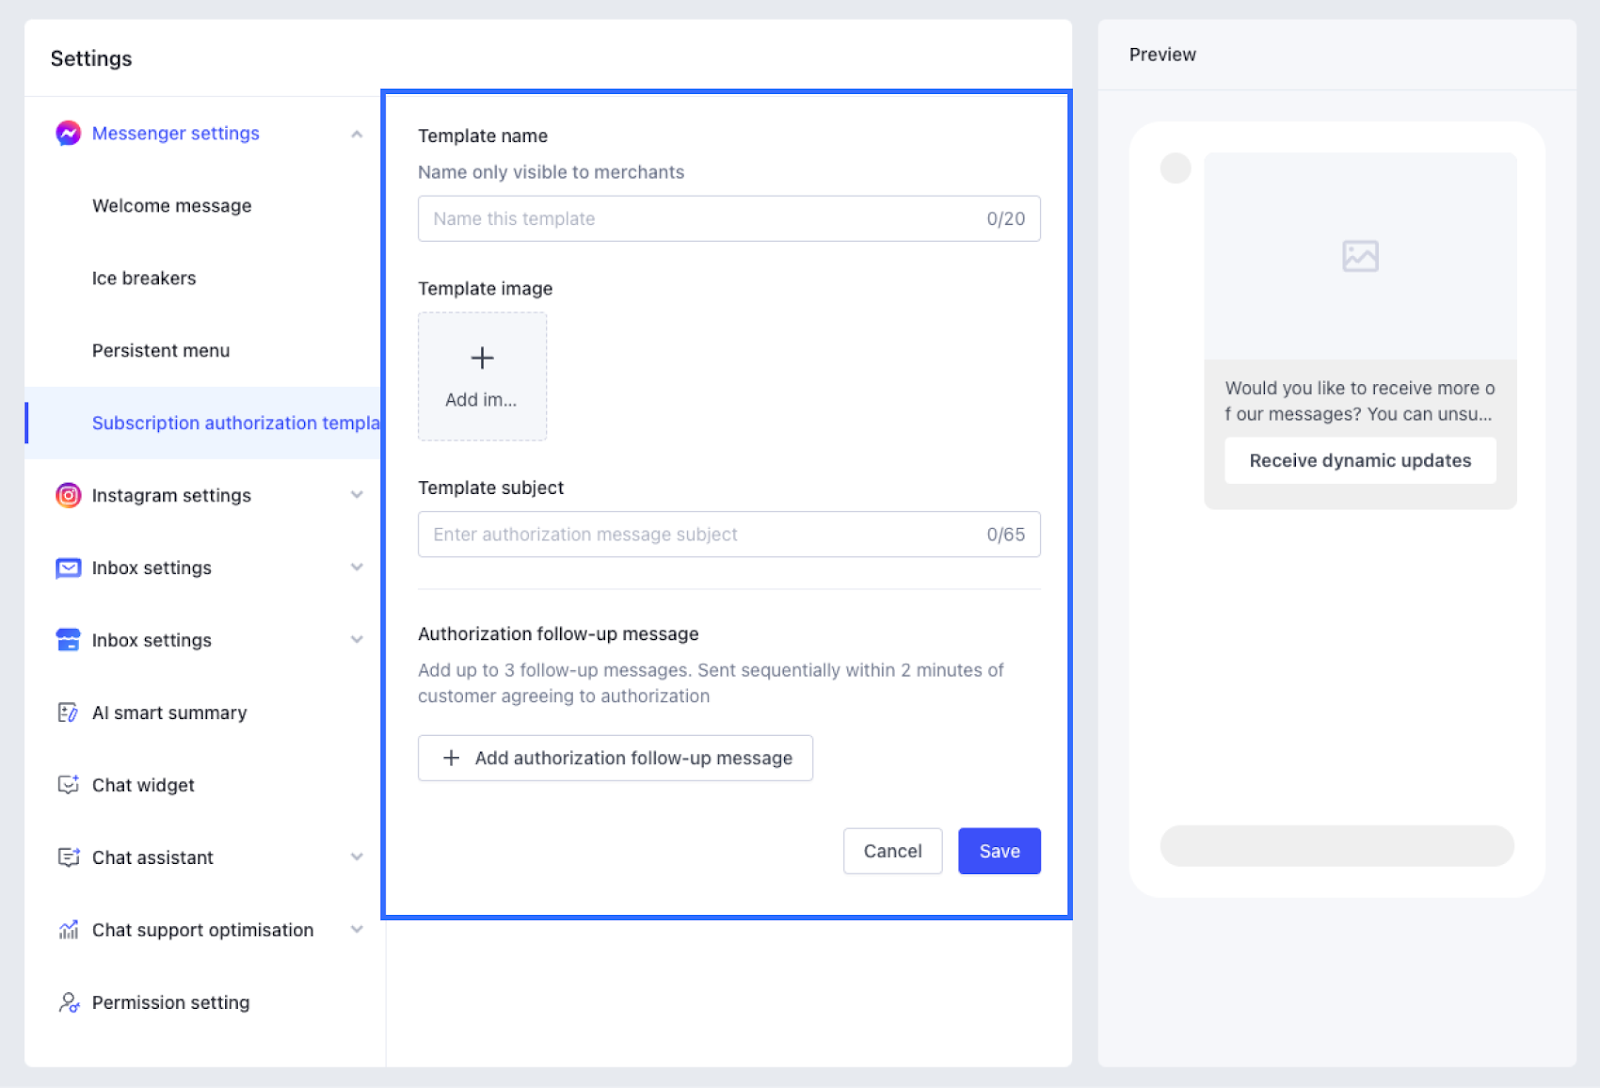This screenshot has height=1088, width=1600.
Task: Expand the Chat assistant chevron
Action: pos(357,857)
